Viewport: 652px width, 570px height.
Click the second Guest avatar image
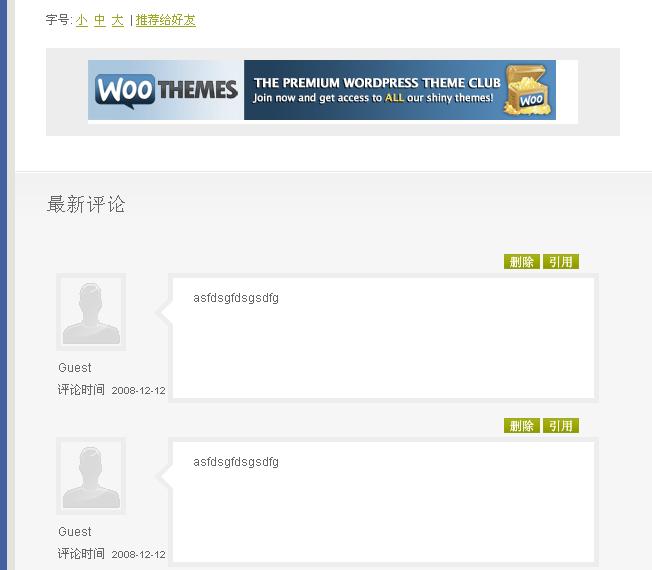[91, 476]
